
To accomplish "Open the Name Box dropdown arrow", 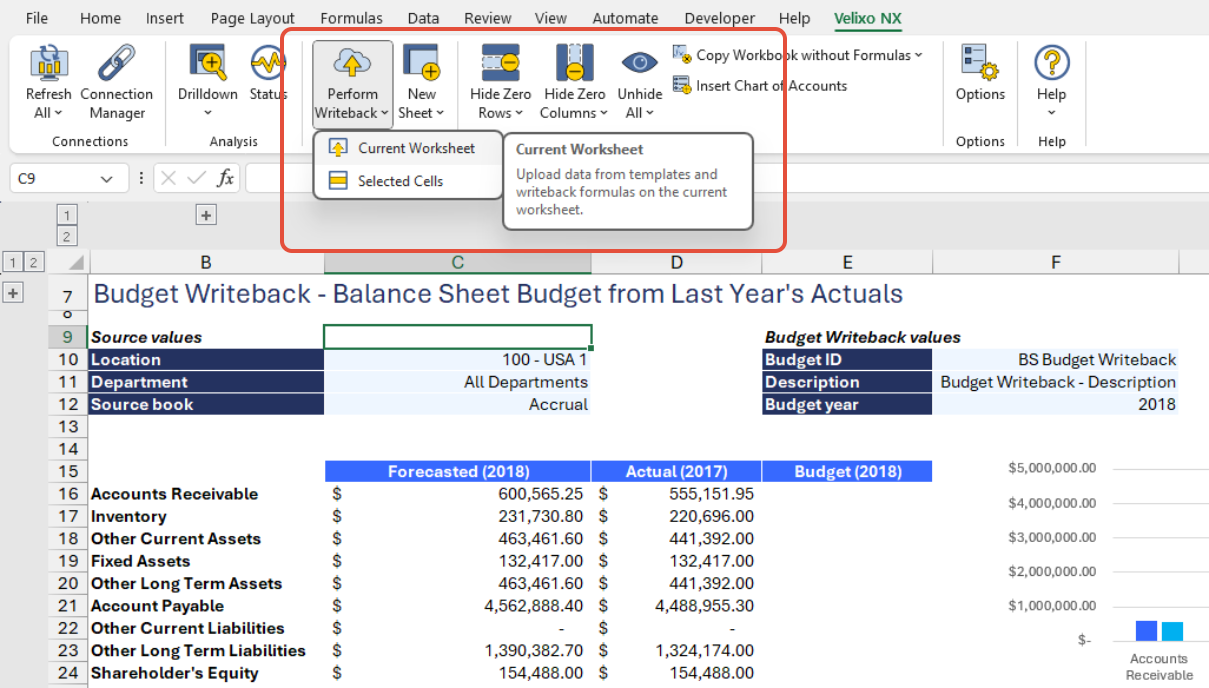I will tap(107, 179).
